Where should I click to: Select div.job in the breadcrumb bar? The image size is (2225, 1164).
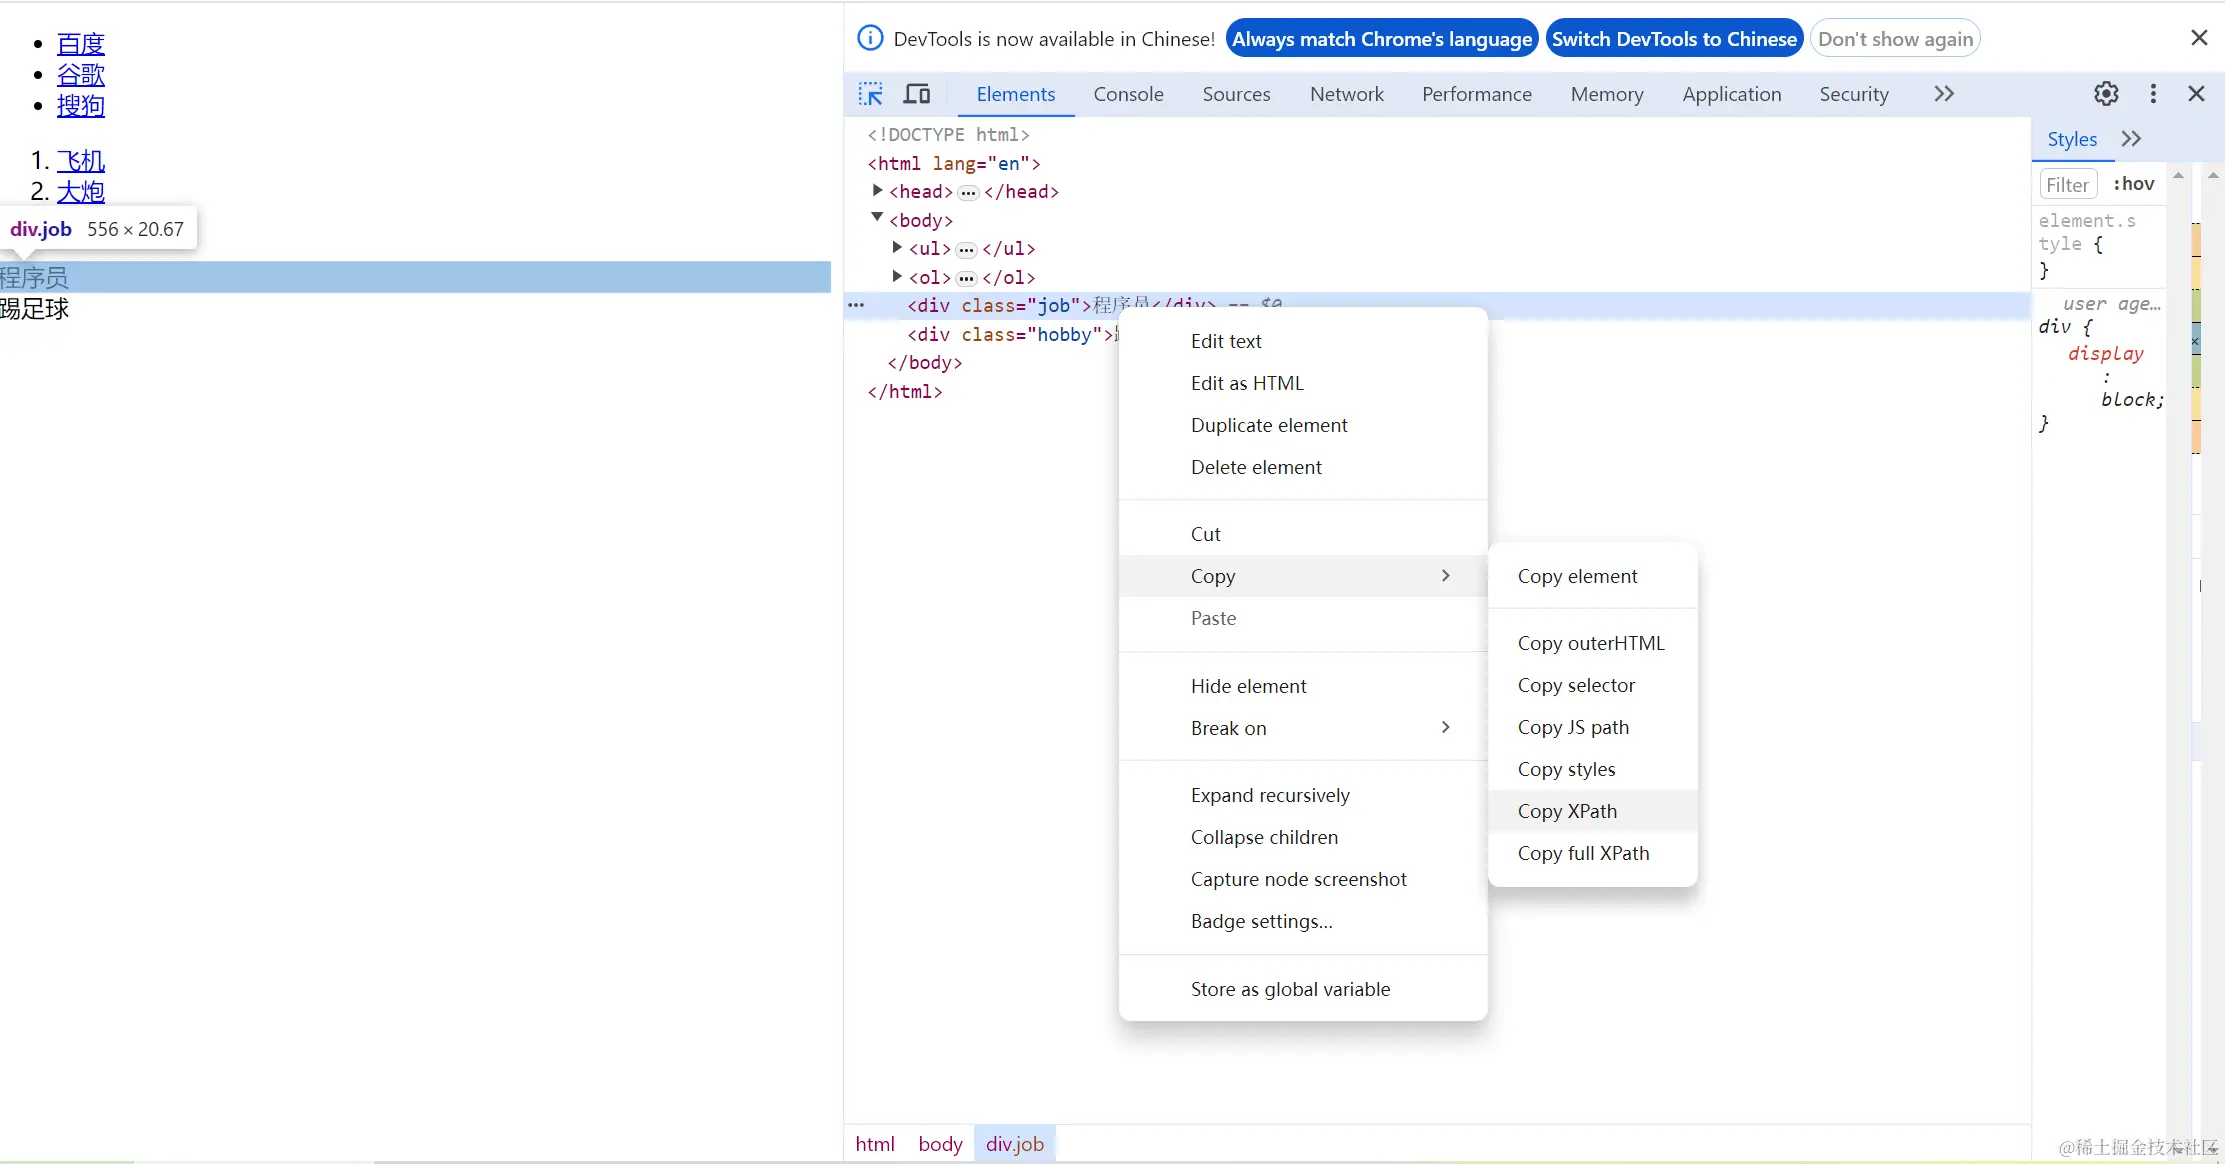tap(1014, 1144)
